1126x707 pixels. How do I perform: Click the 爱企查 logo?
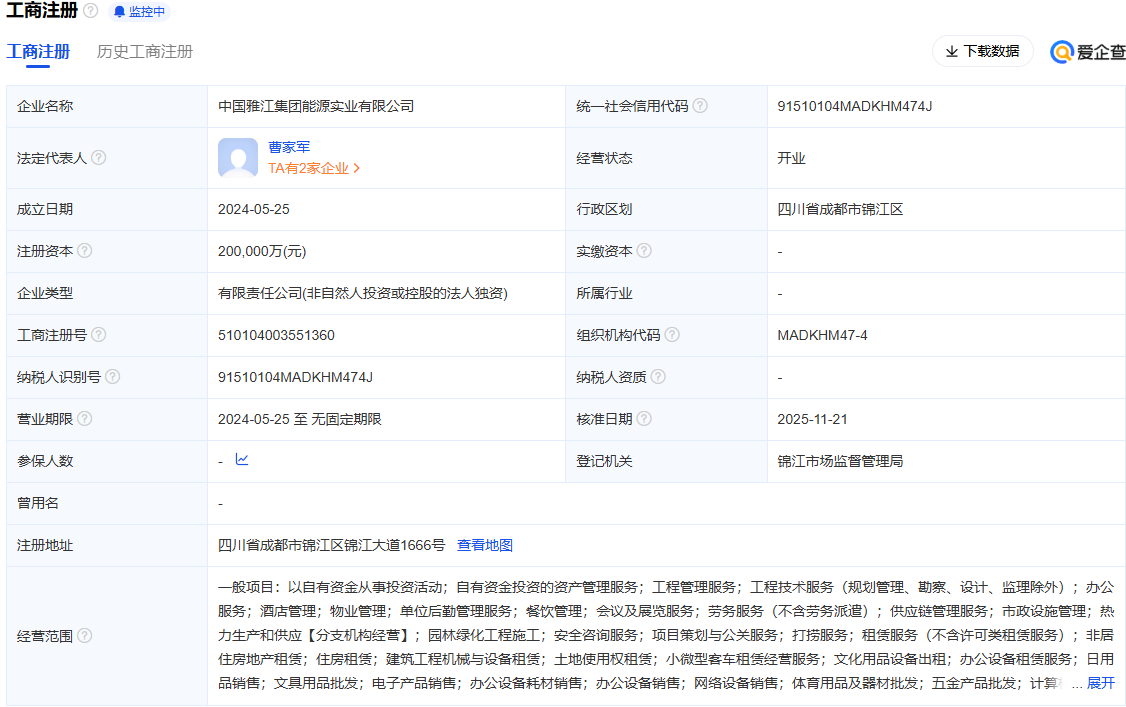(1088, 52)
